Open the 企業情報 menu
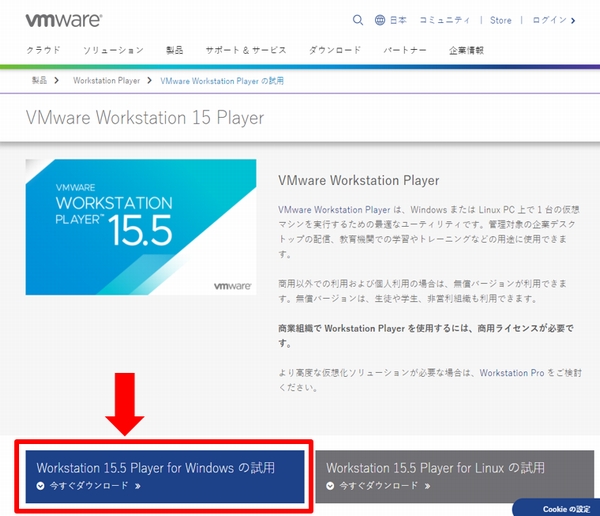The height and width of the screenshot is (516, 600). [x=466, y=50]
